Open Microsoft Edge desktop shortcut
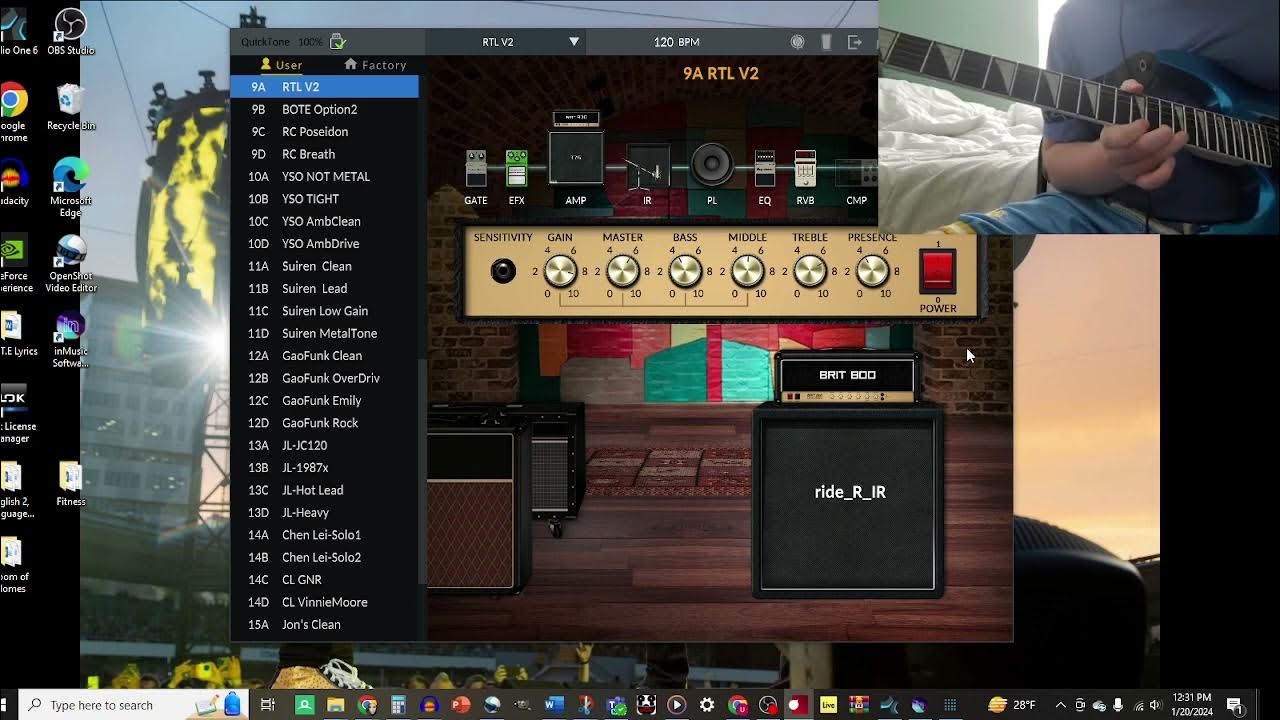Screen dimensions: 1280x720 (x=70, y=187)
